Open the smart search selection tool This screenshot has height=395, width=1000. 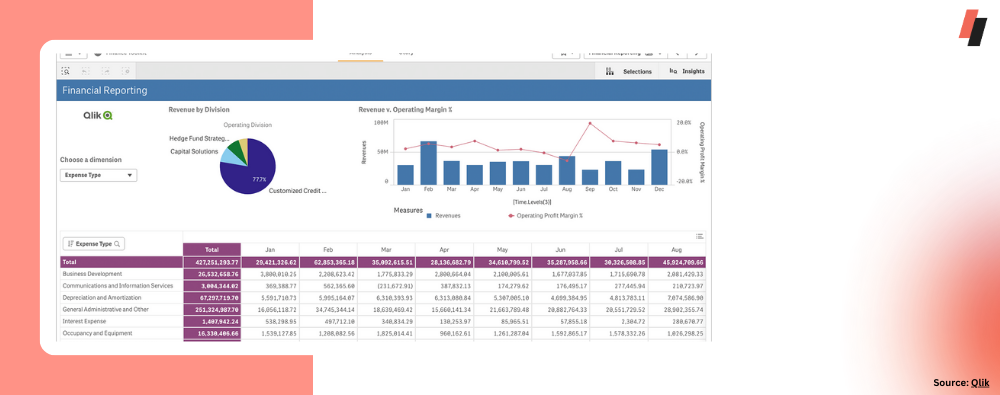pyautogui.click(x=66, y=71)
